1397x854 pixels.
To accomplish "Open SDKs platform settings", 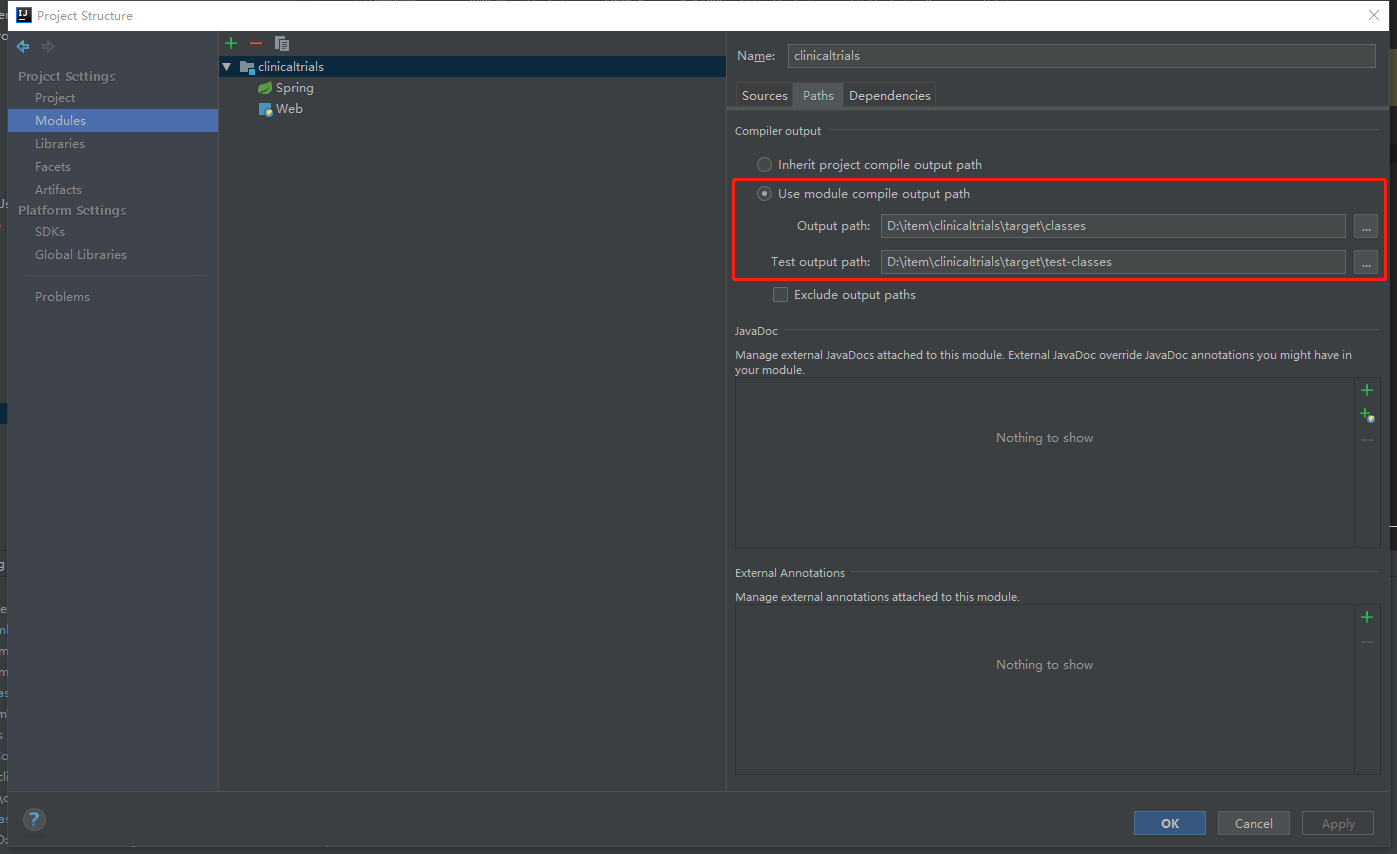I will point(50,231).
